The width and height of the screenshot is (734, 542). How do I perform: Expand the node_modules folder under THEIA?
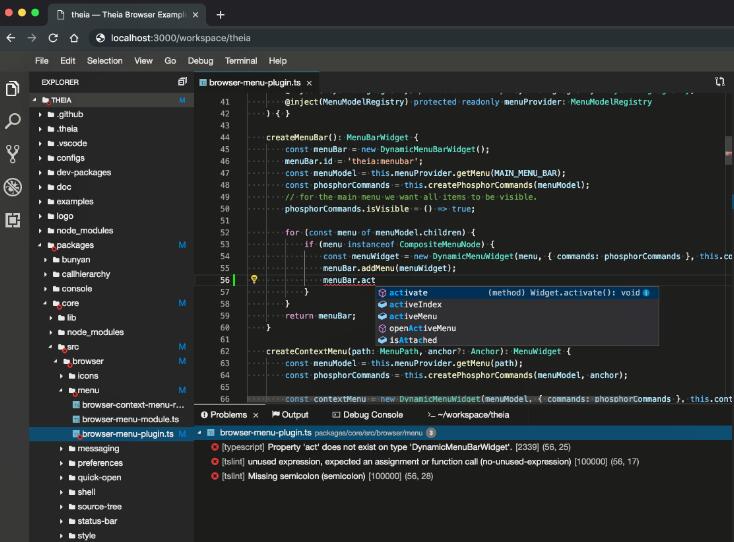point(40,230)
